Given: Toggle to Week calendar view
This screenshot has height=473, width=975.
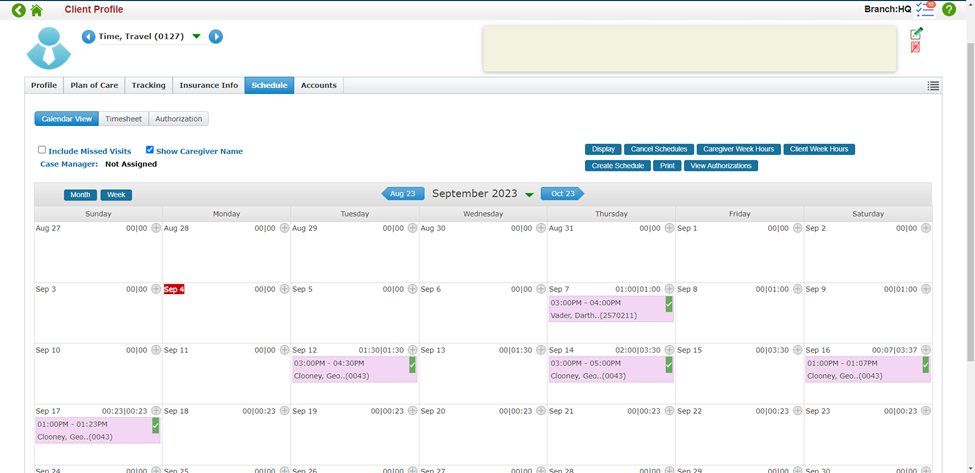Looking at the screenshot, I should click(x=116, y=195).
